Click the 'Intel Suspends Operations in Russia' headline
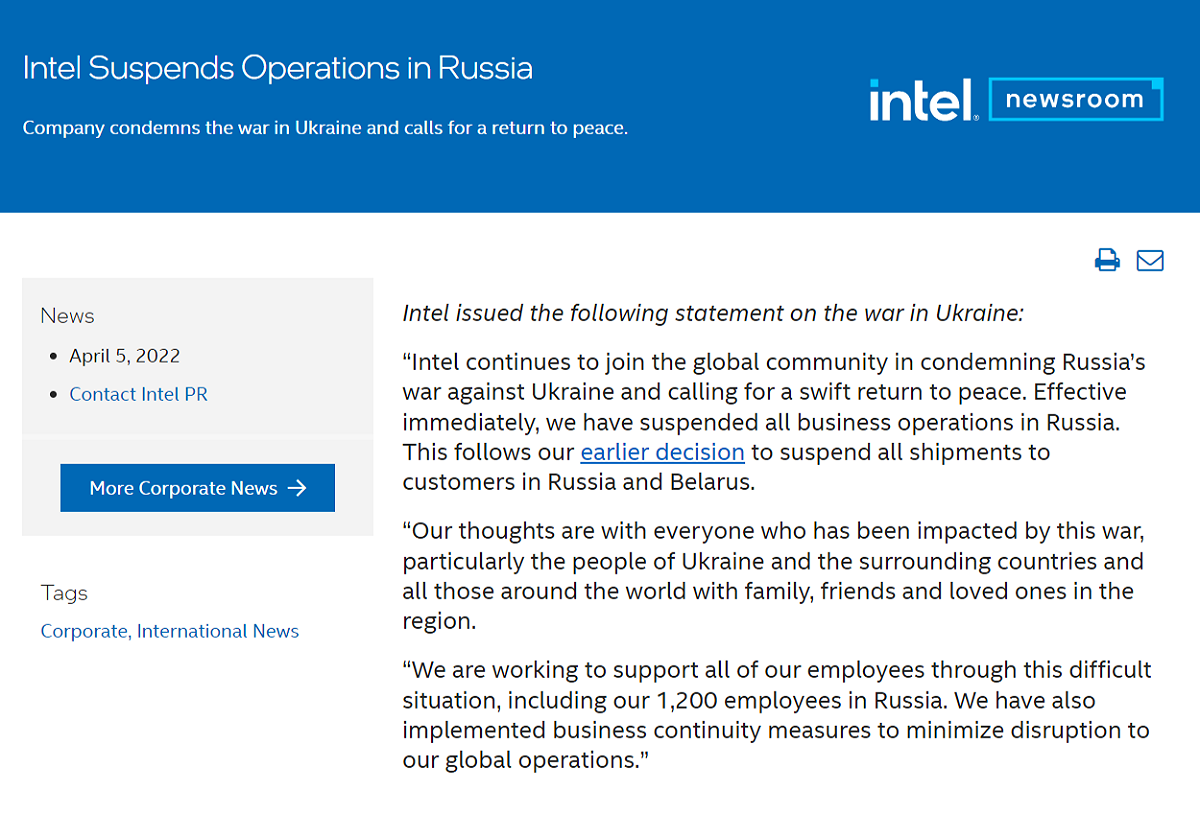 278,68
